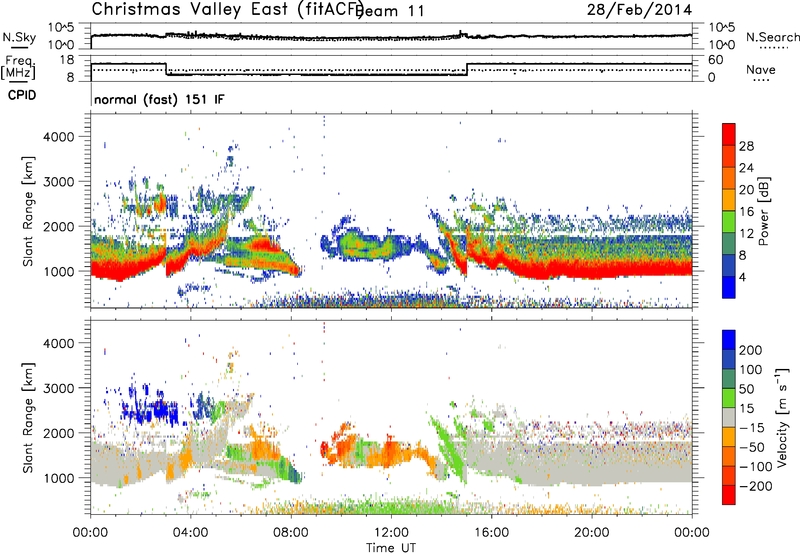Click the blue bottom of the power colorbar

[729, 287]
